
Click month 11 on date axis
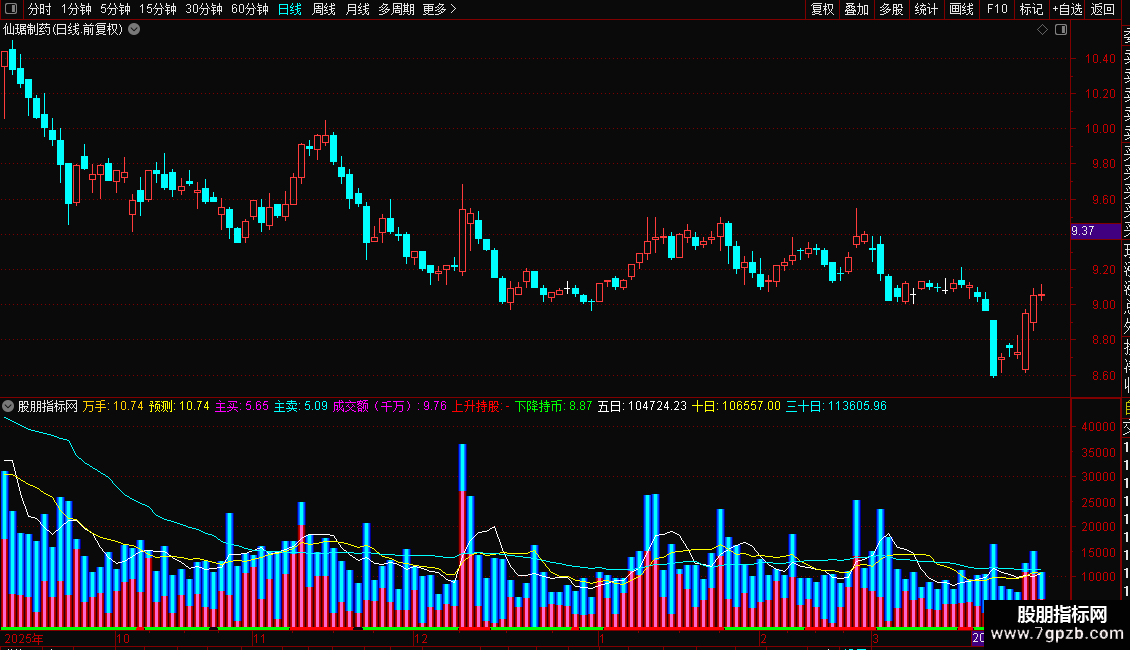coord(259,638)
